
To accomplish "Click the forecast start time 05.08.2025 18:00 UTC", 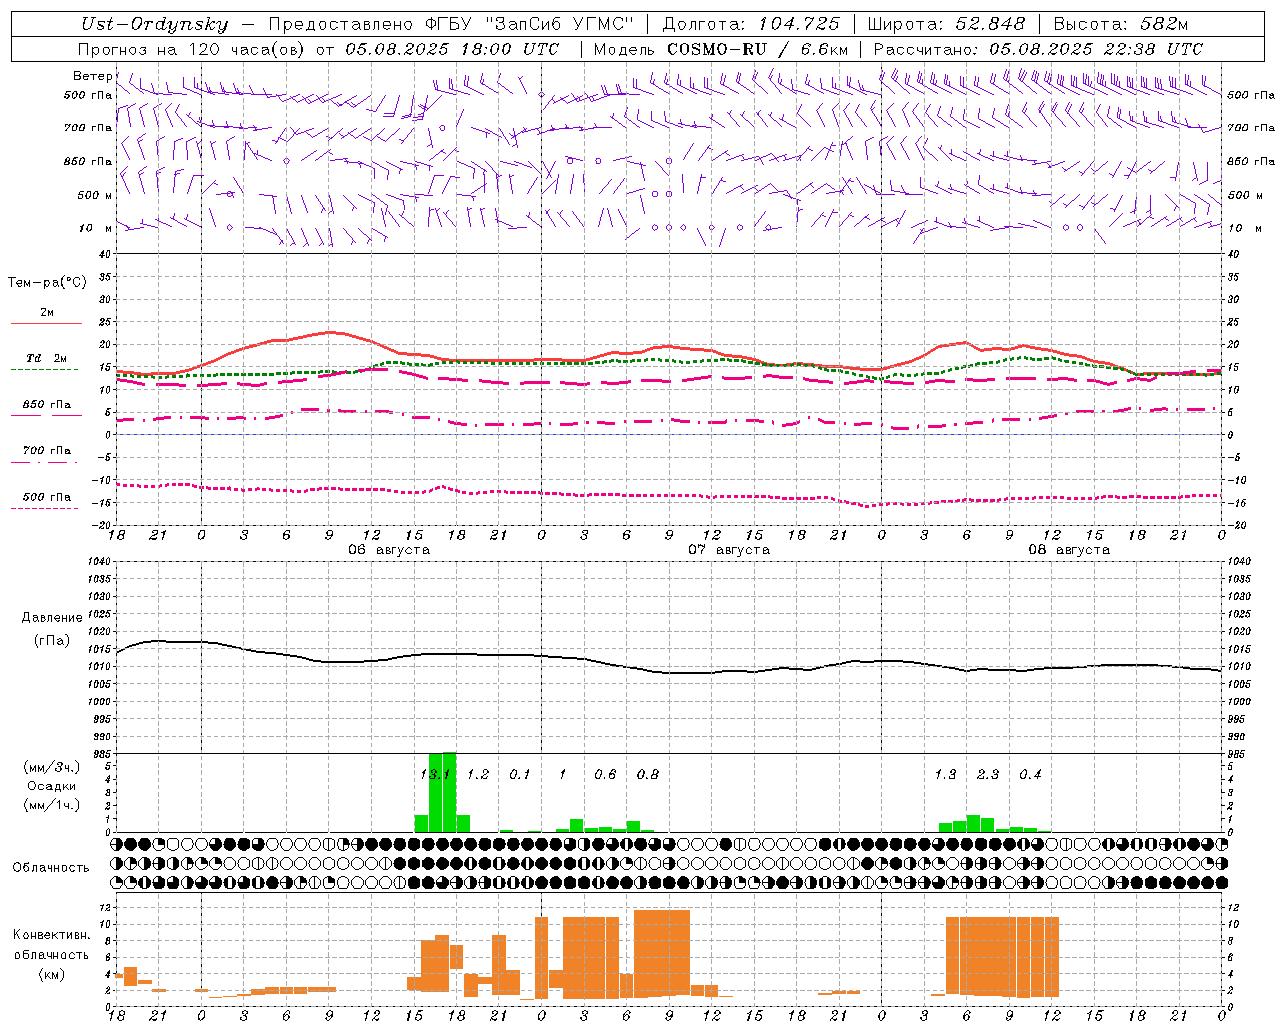I will coord(452,49).
